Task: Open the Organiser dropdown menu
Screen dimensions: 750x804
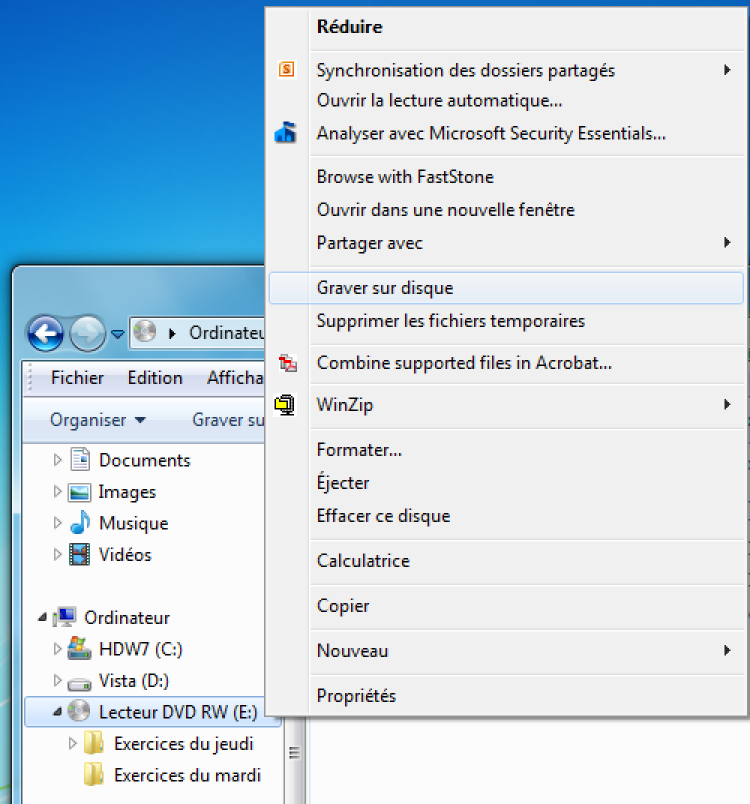Action: (97, 420)
